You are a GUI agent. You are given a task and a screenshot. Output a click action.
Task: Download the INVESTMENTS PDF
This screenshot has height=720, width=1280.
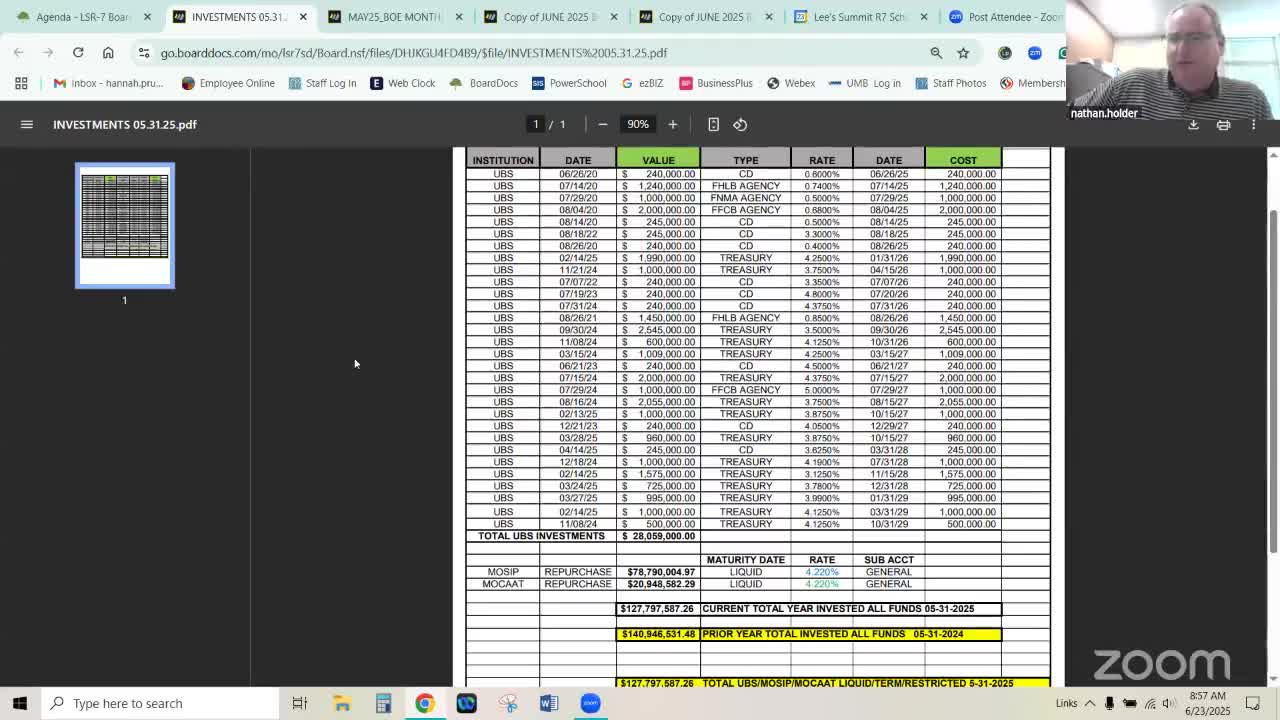pyautogui.click(x=1193, y=125)
